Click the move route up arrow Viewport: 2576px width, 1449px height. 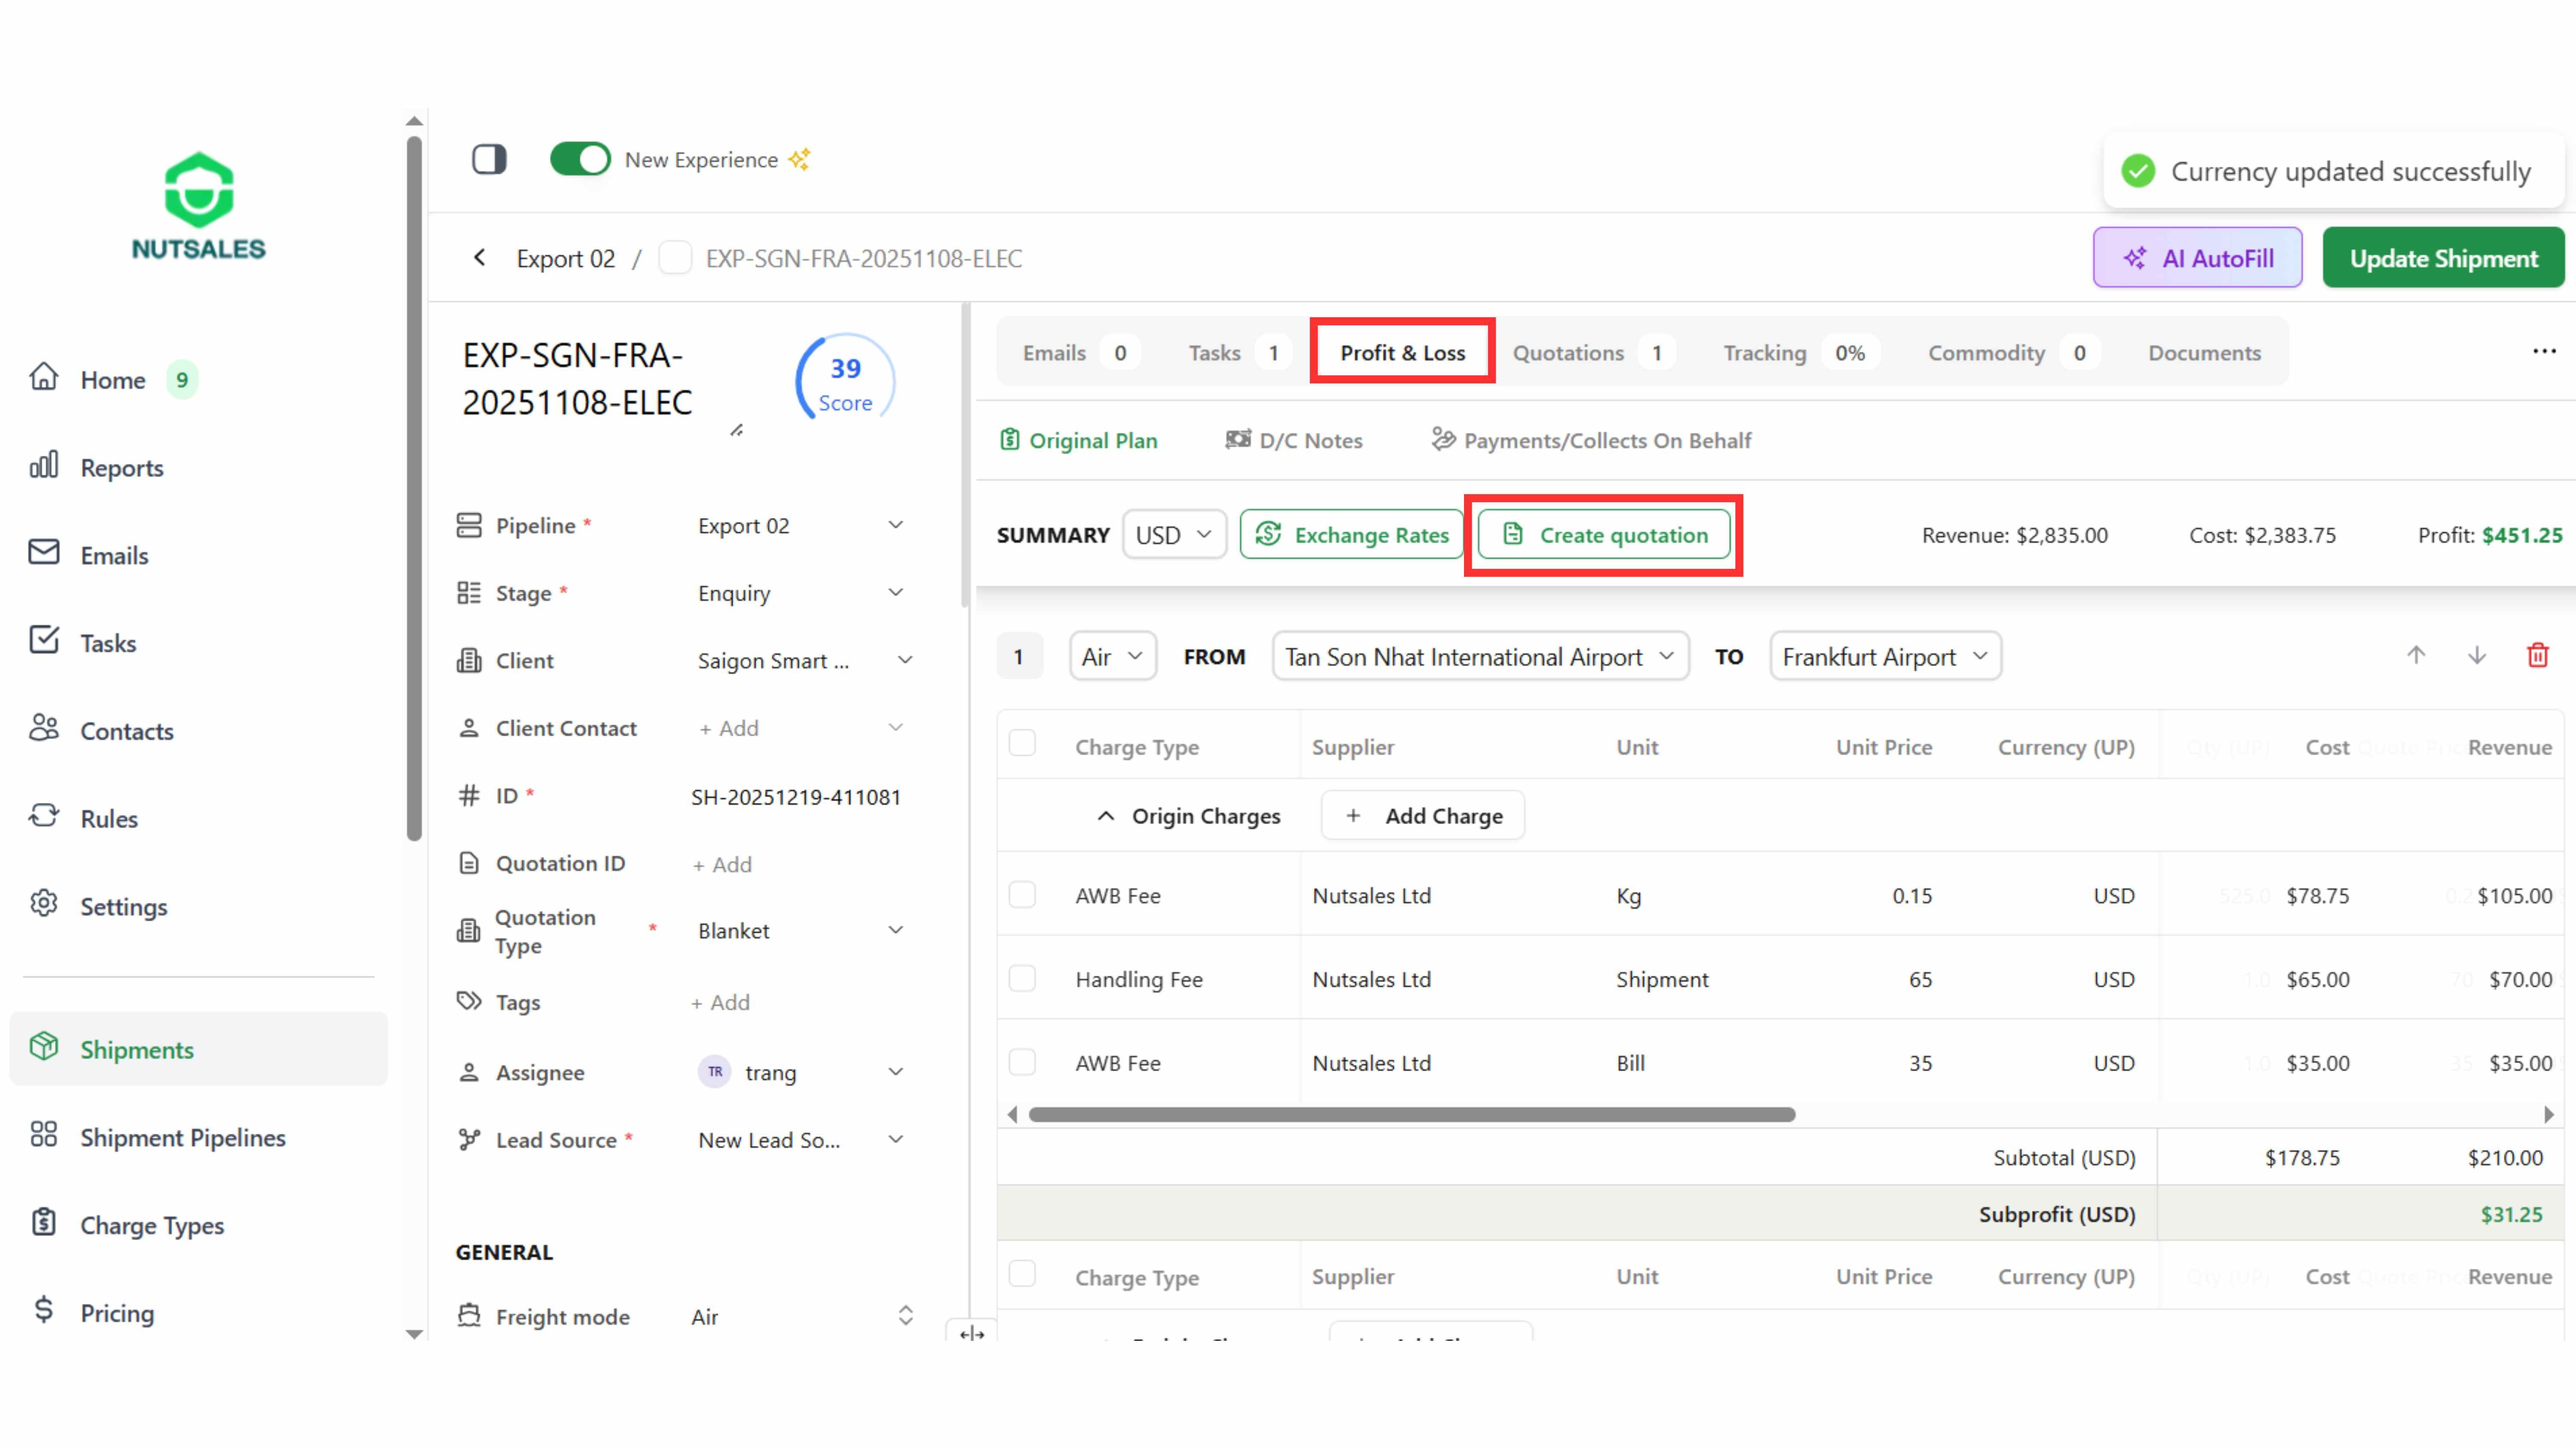click(x=2416, y=656)
